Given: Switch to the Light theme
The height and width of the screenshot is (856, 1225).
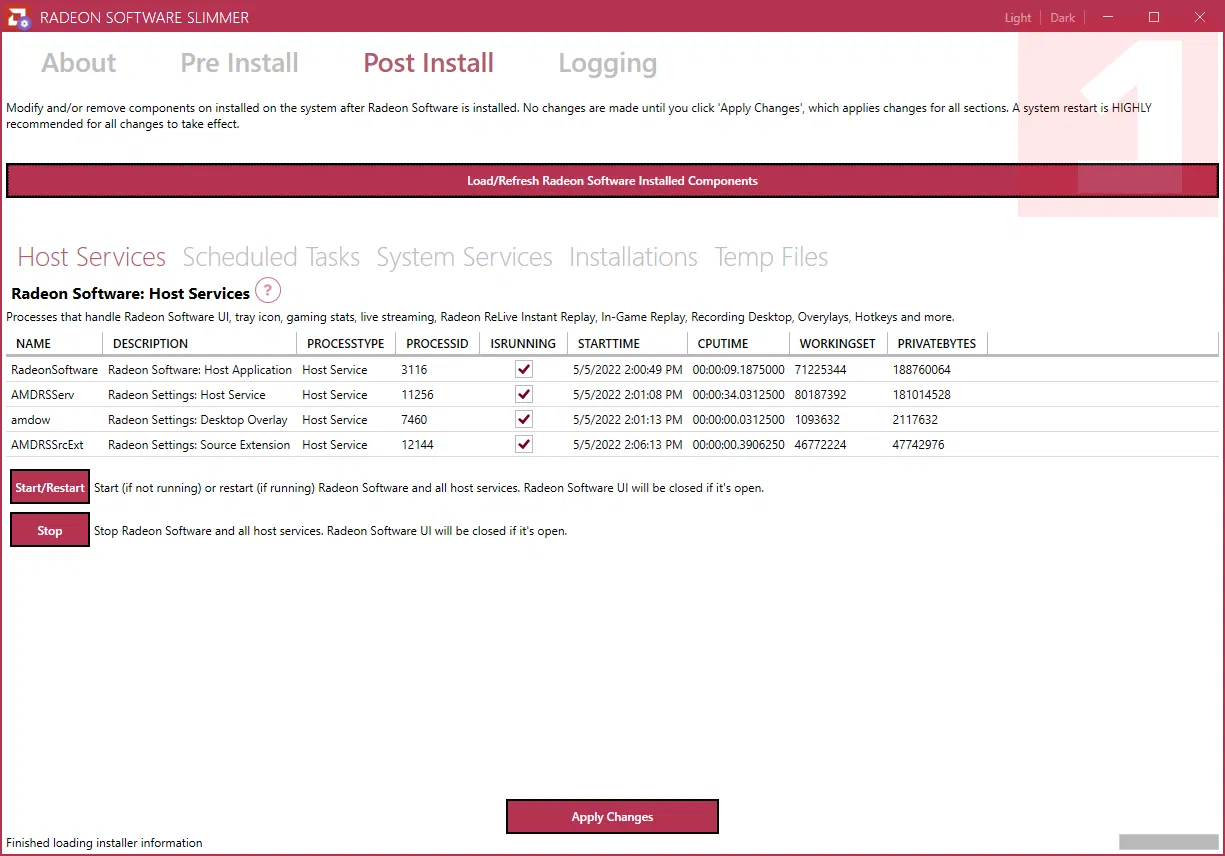Looking at the screenshot, I should [1018, 18].
